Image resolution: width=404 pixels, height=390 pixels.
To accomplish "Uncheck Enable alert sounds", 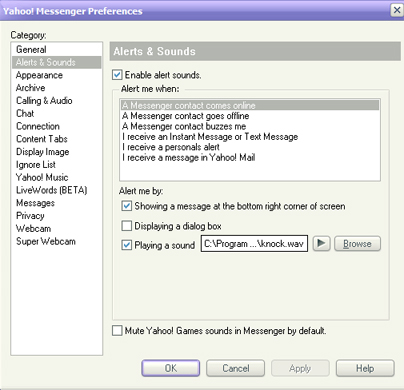I will point(117,75).
